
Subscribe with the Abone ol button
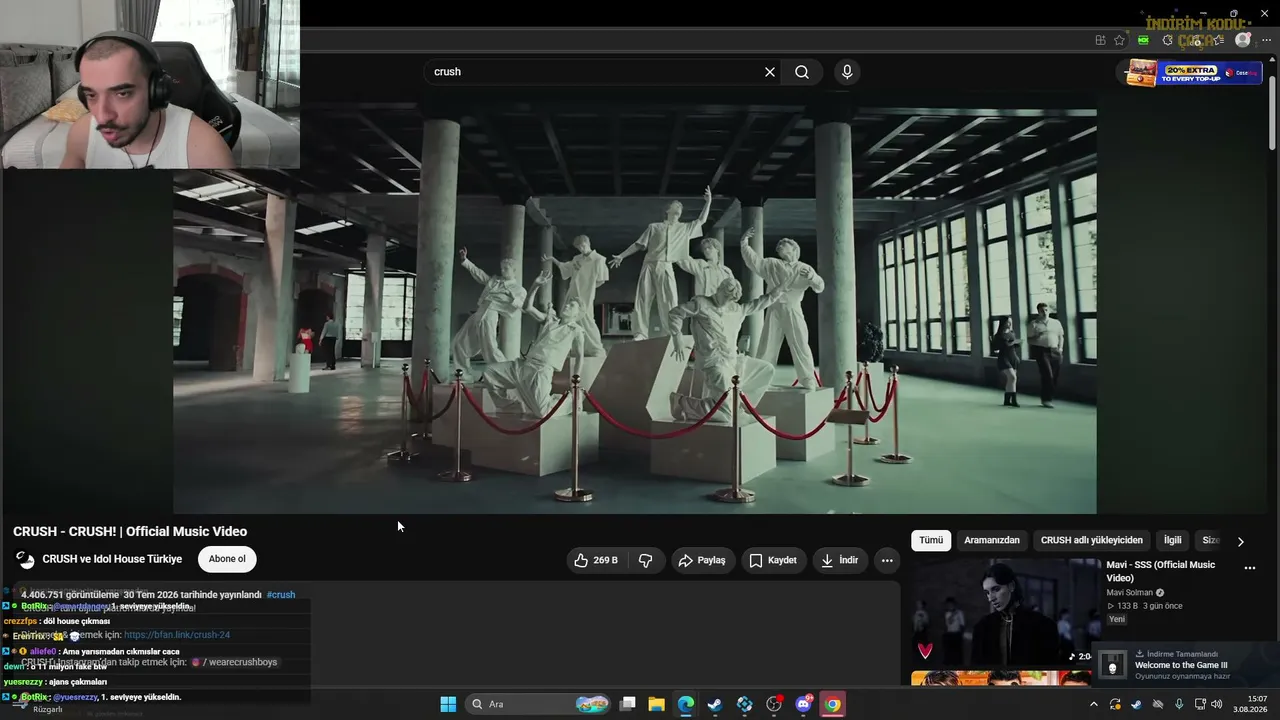[x=227, y=559]
